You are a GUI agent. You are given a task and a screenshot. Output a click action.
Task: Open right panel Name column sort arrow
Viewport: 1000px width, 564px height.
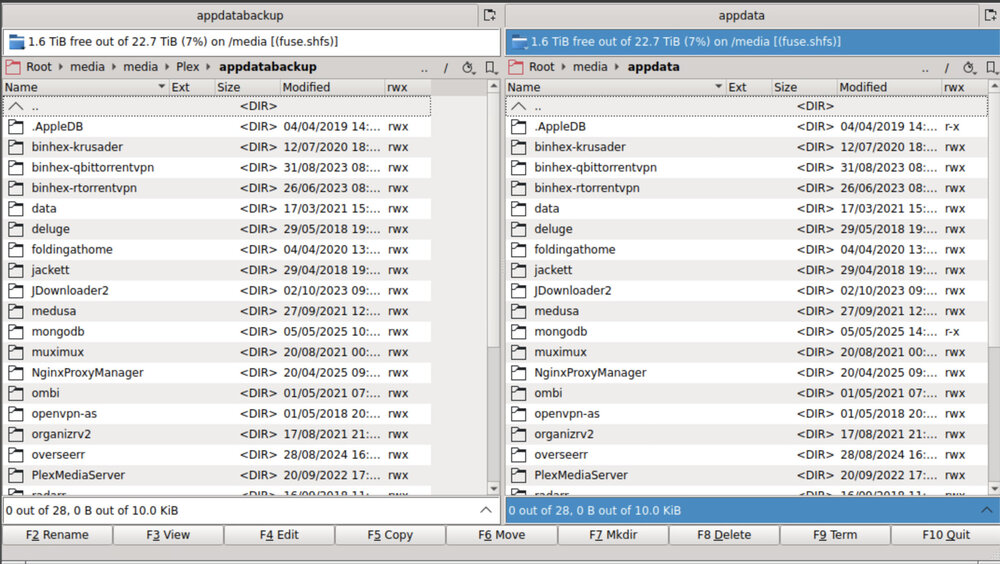(718, 87)
